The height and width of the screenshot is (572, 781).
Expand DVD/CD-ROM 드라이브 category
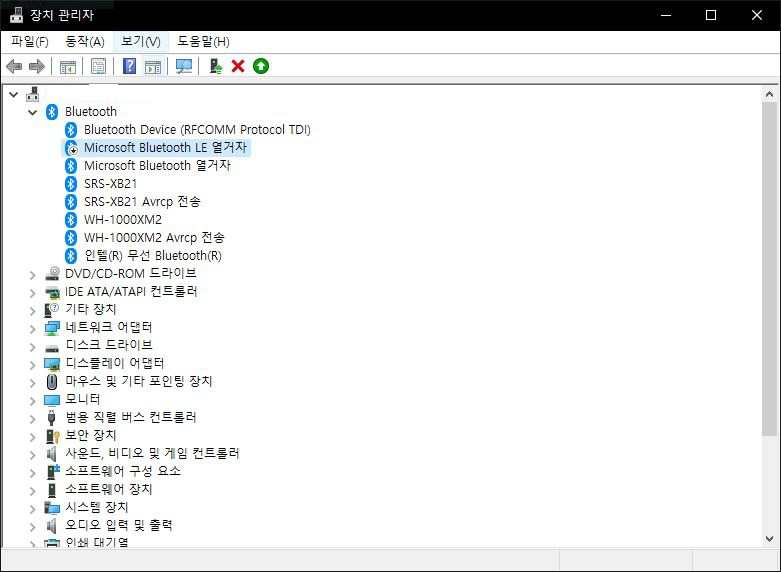pos(32,275)
